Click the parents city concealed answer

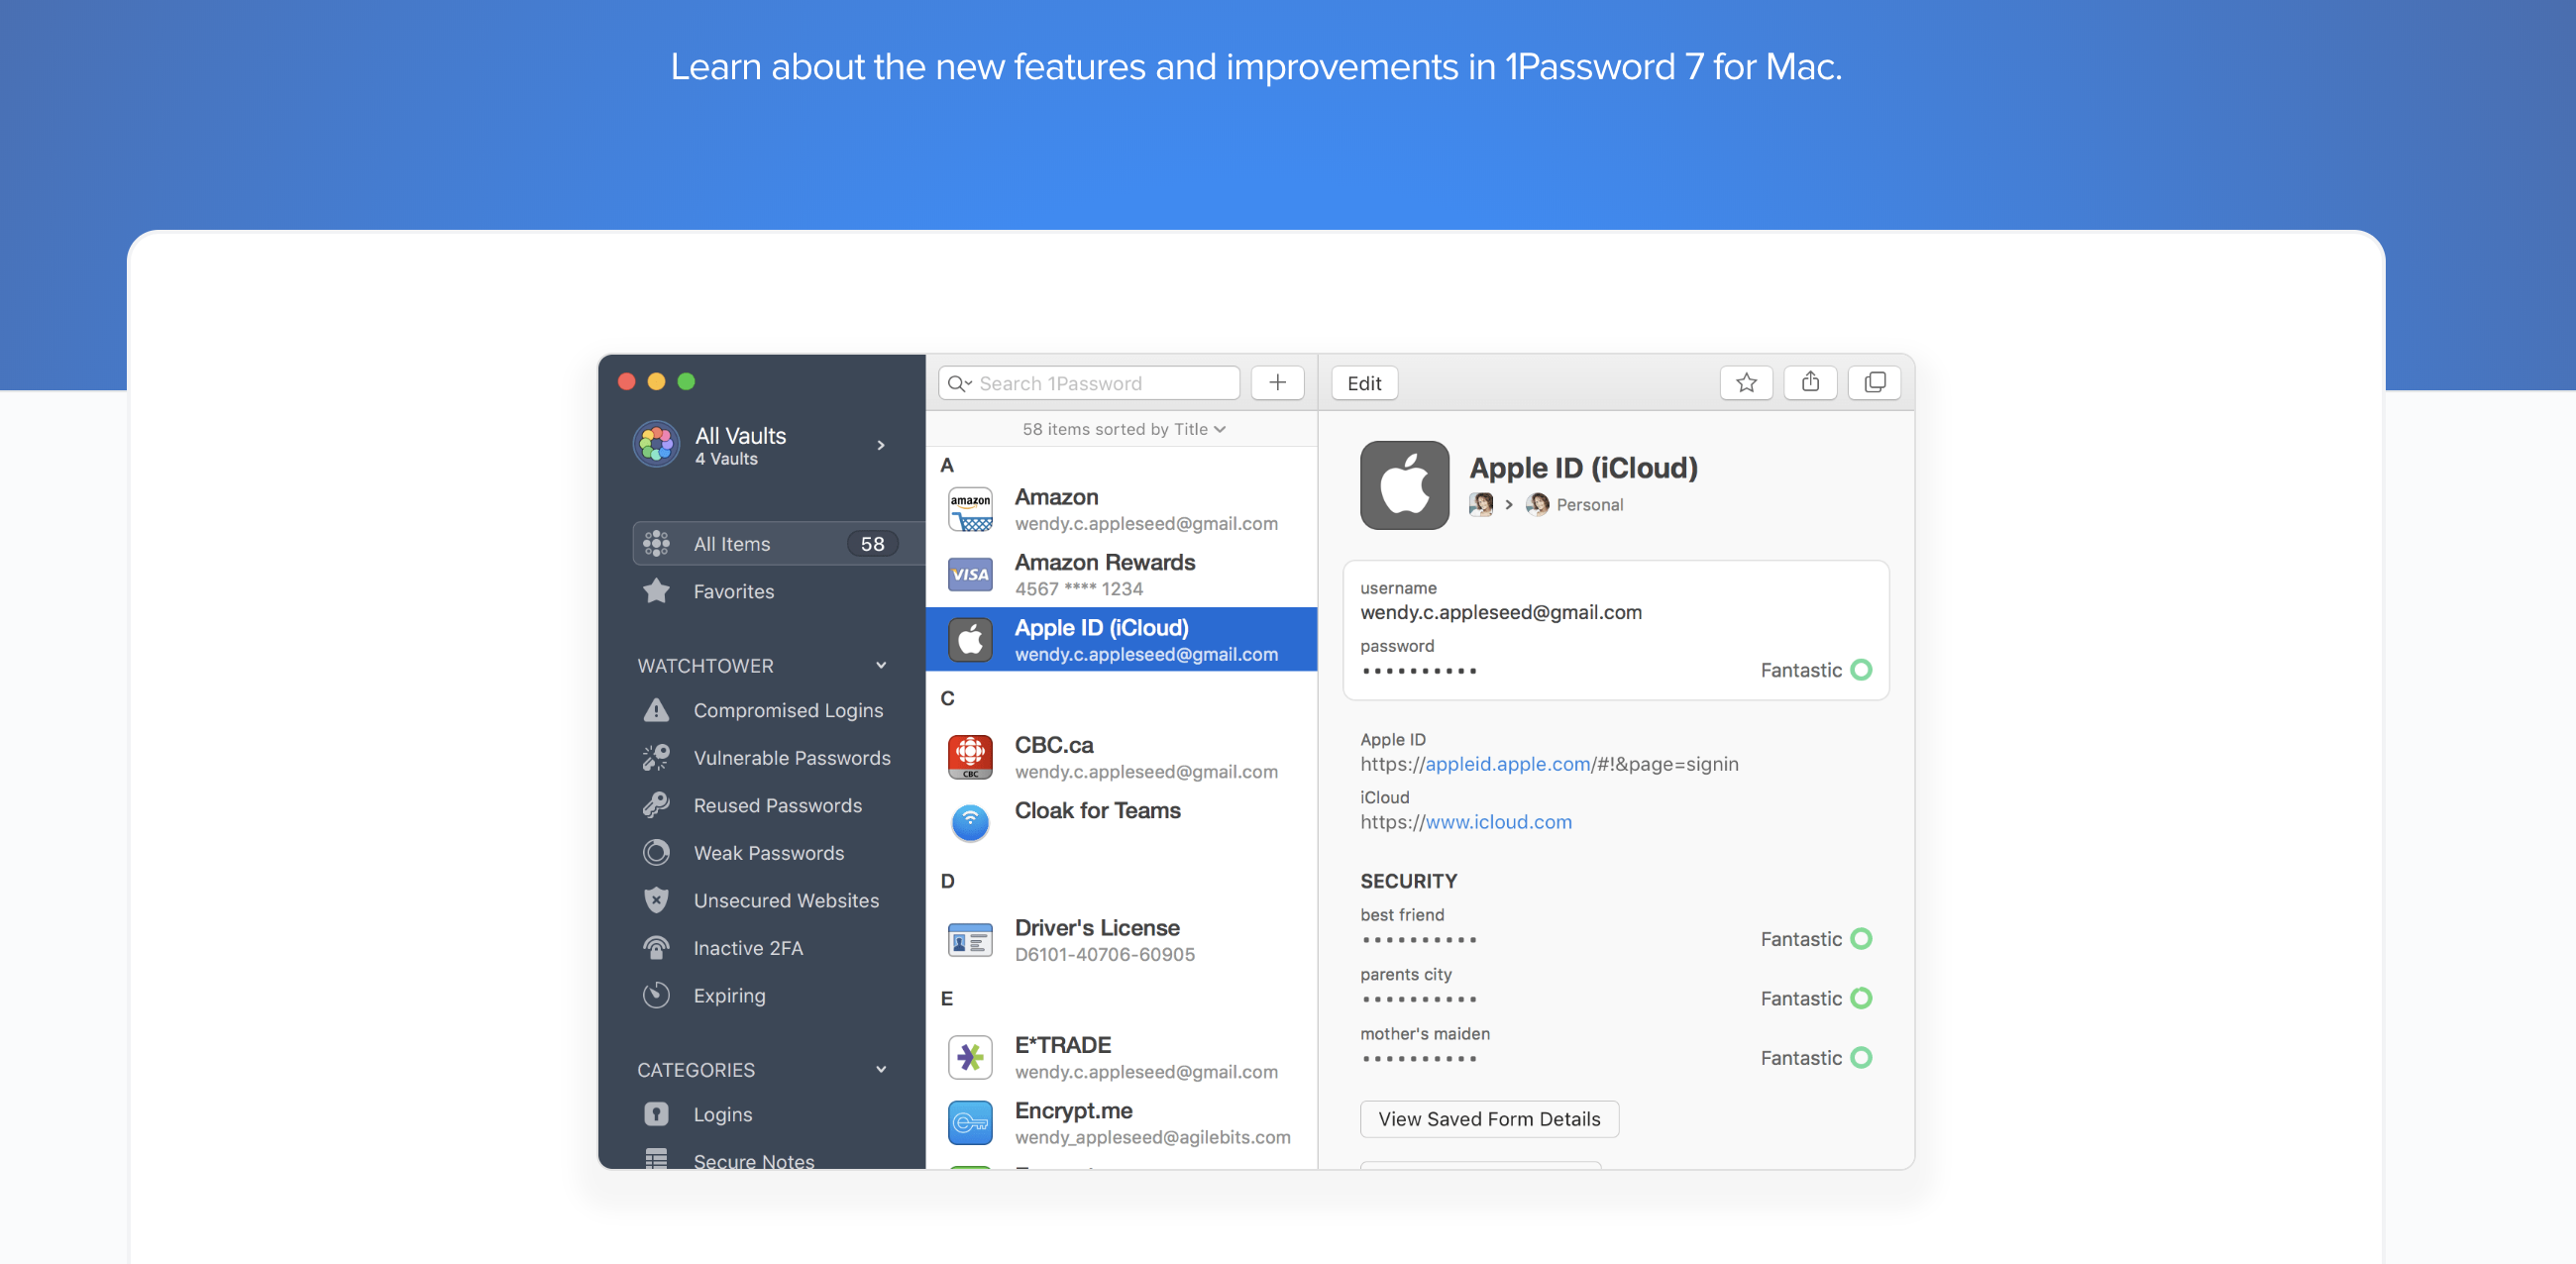point(1418,999)
